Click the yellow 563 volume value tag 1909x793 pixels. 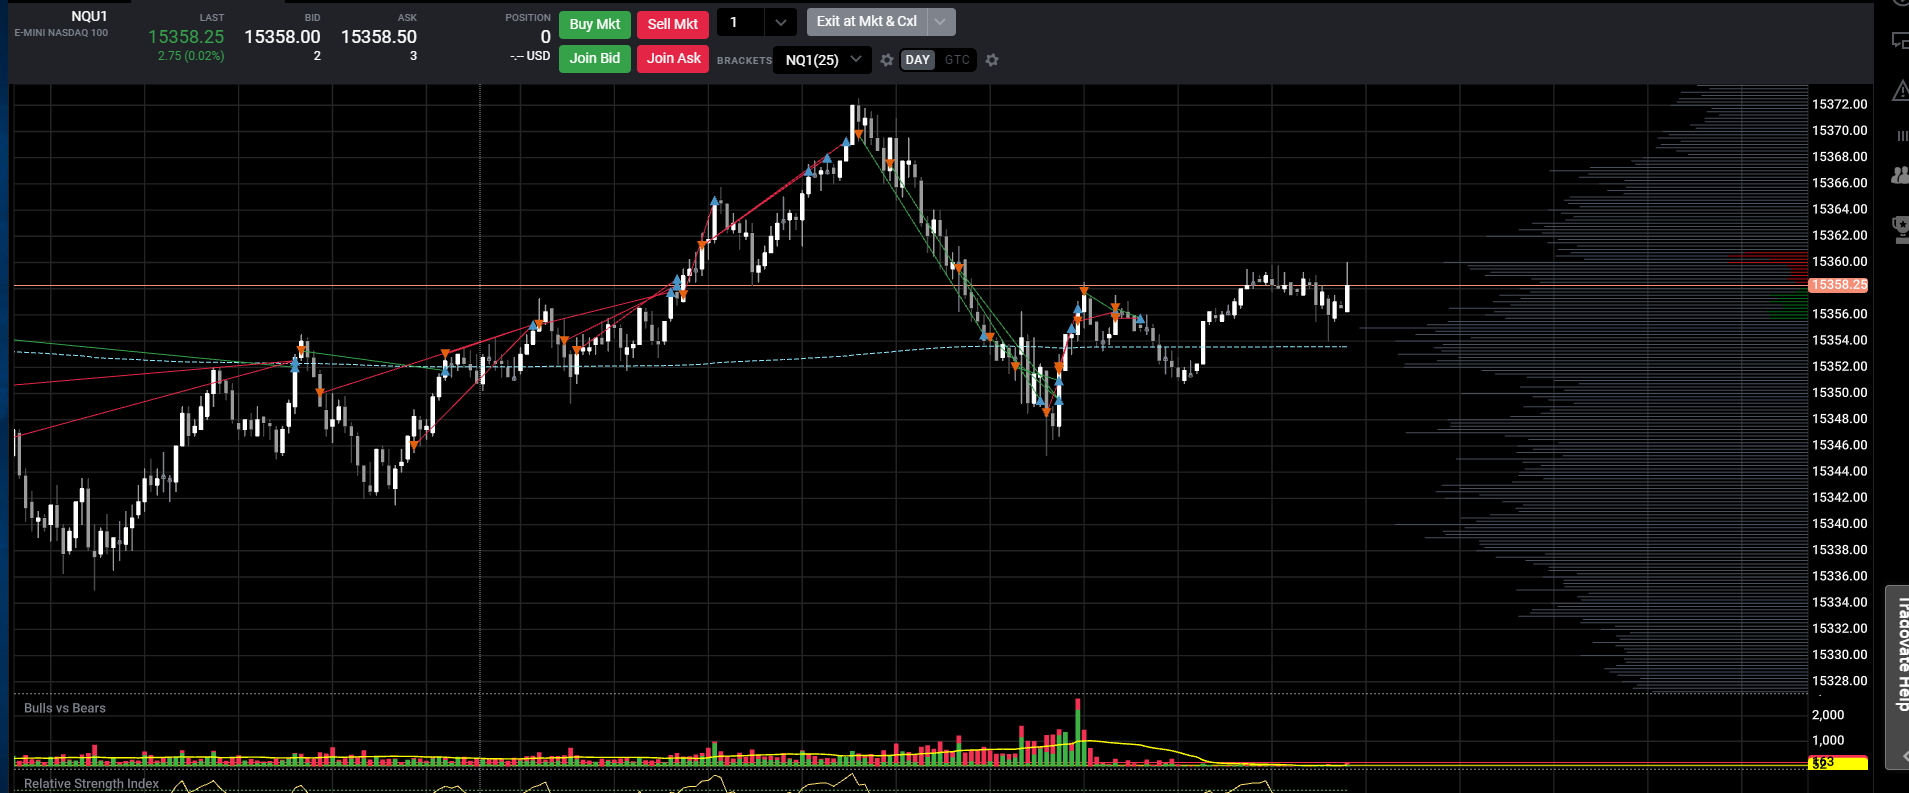pos(1838,763)
